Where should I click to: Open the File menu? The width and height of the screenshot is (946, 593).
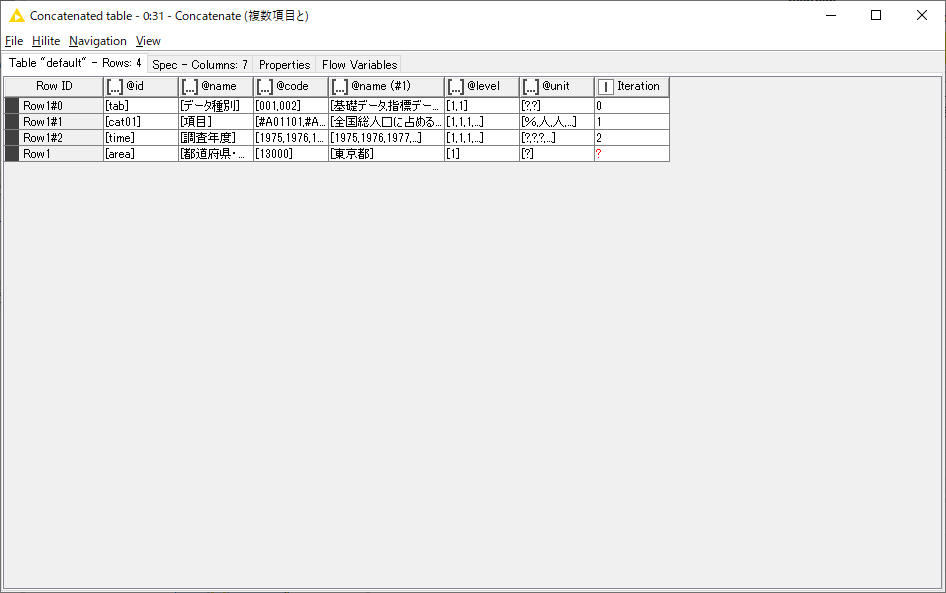pyautogui.click(x=14, y=41)
